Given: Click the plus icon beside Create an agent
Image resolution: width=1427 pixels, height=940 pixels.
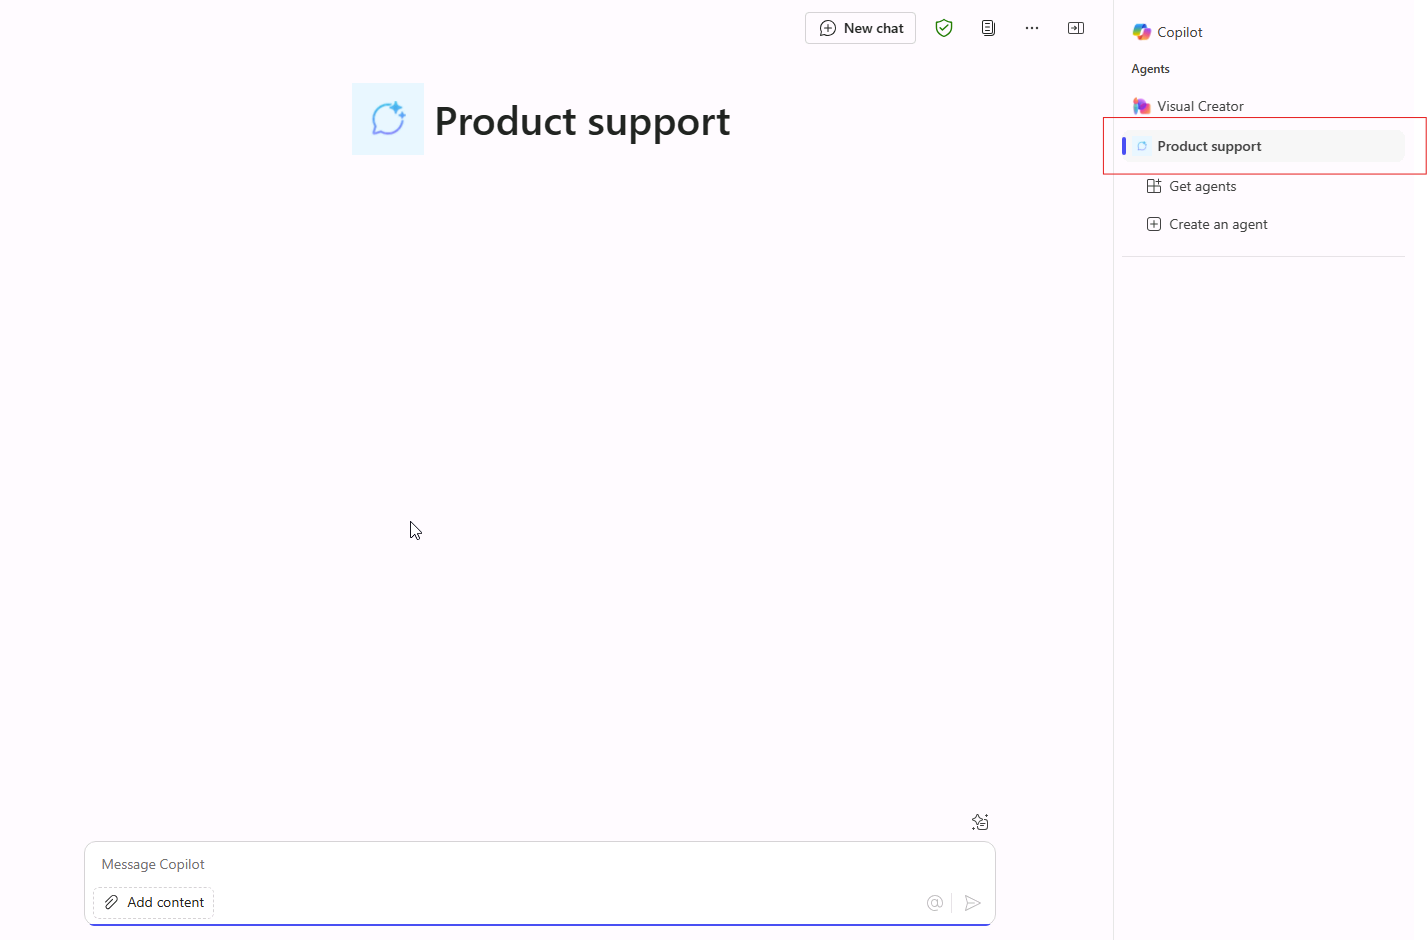Looking at the screenshot, I should point(1154,224).
